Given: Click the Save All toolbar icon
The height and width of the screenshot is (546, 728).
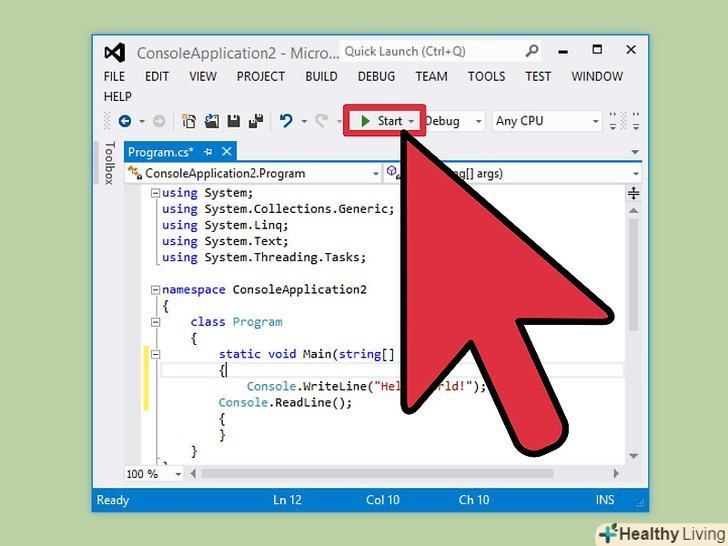Looking at the screenshot, I should (256, 121).
